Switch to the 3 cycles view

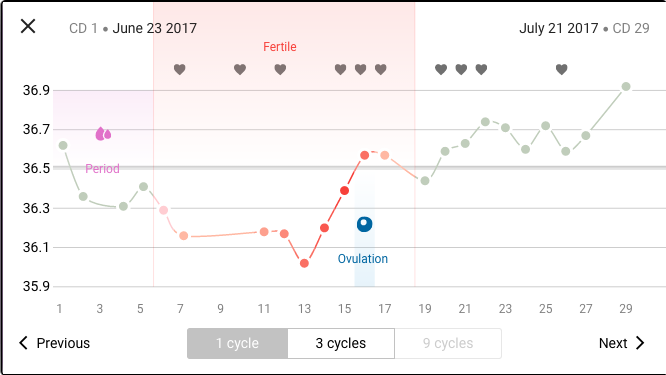[341, 343]
